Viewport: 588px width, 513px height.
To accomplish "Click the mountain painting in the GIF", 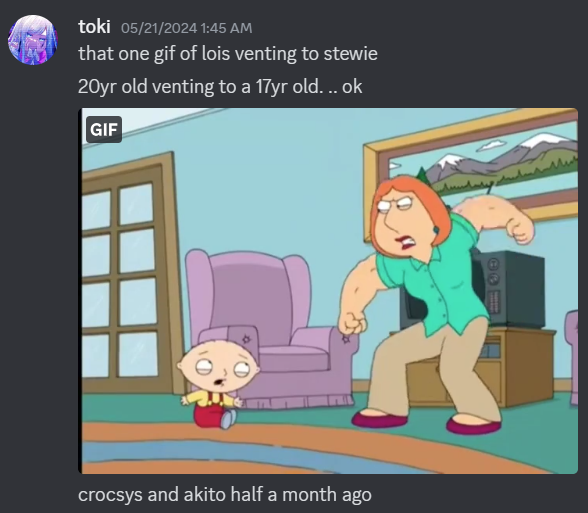I will (471, 172).
